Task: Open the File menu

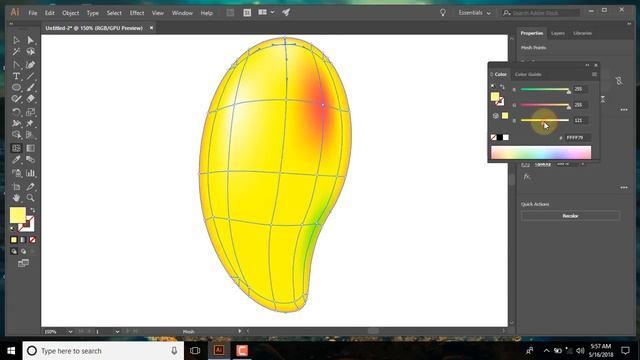Action: click(x=33, y=13)
